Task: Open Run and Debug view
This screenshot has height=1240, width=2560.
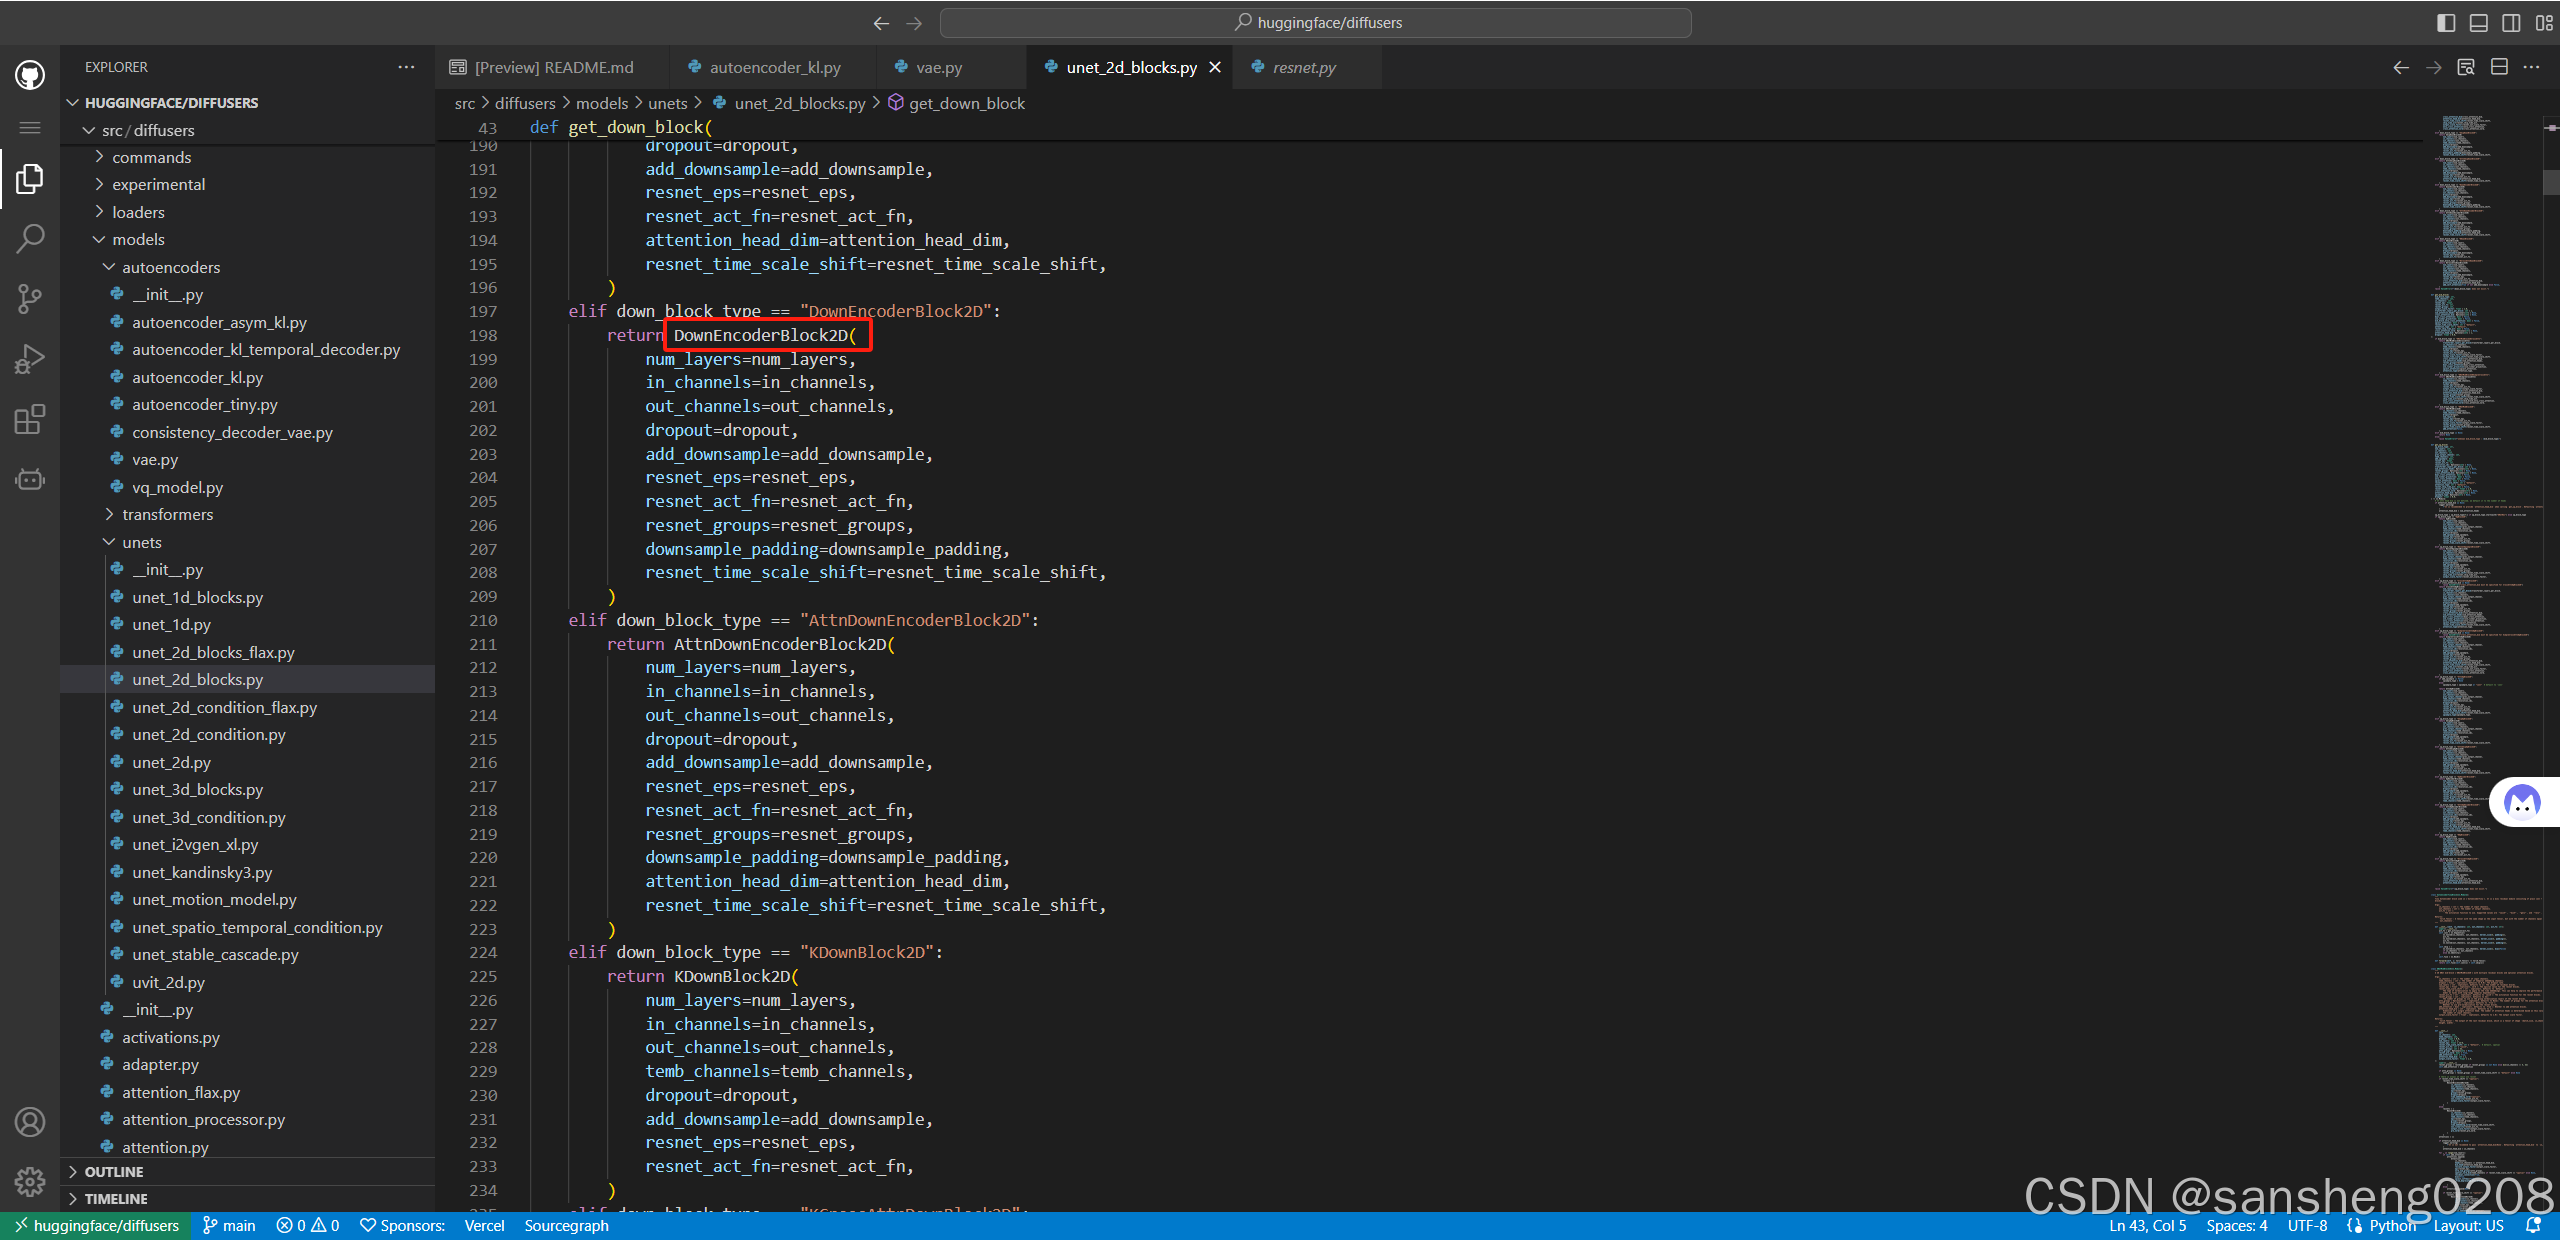Action: pos(30,359)
